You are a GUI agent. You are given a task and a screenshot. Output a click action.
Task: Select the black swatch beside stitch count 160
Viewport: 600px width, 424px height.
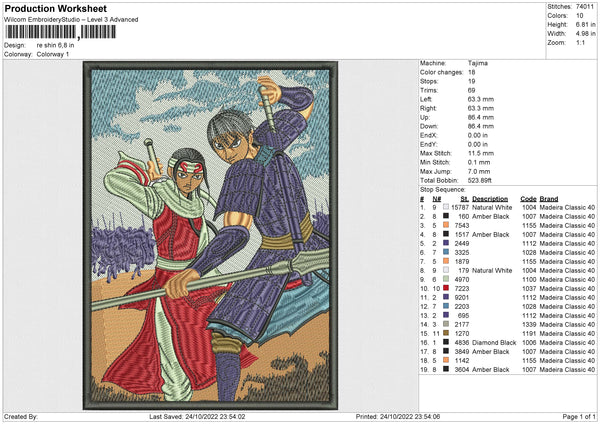(x=446, y=216)
